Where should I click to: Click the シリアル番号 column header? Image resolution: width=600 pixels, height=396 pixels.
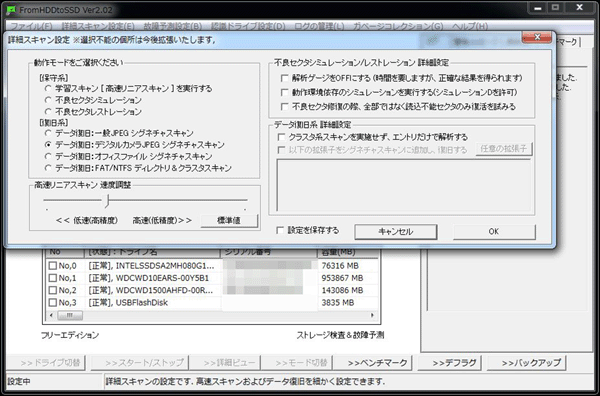point(269,252)
